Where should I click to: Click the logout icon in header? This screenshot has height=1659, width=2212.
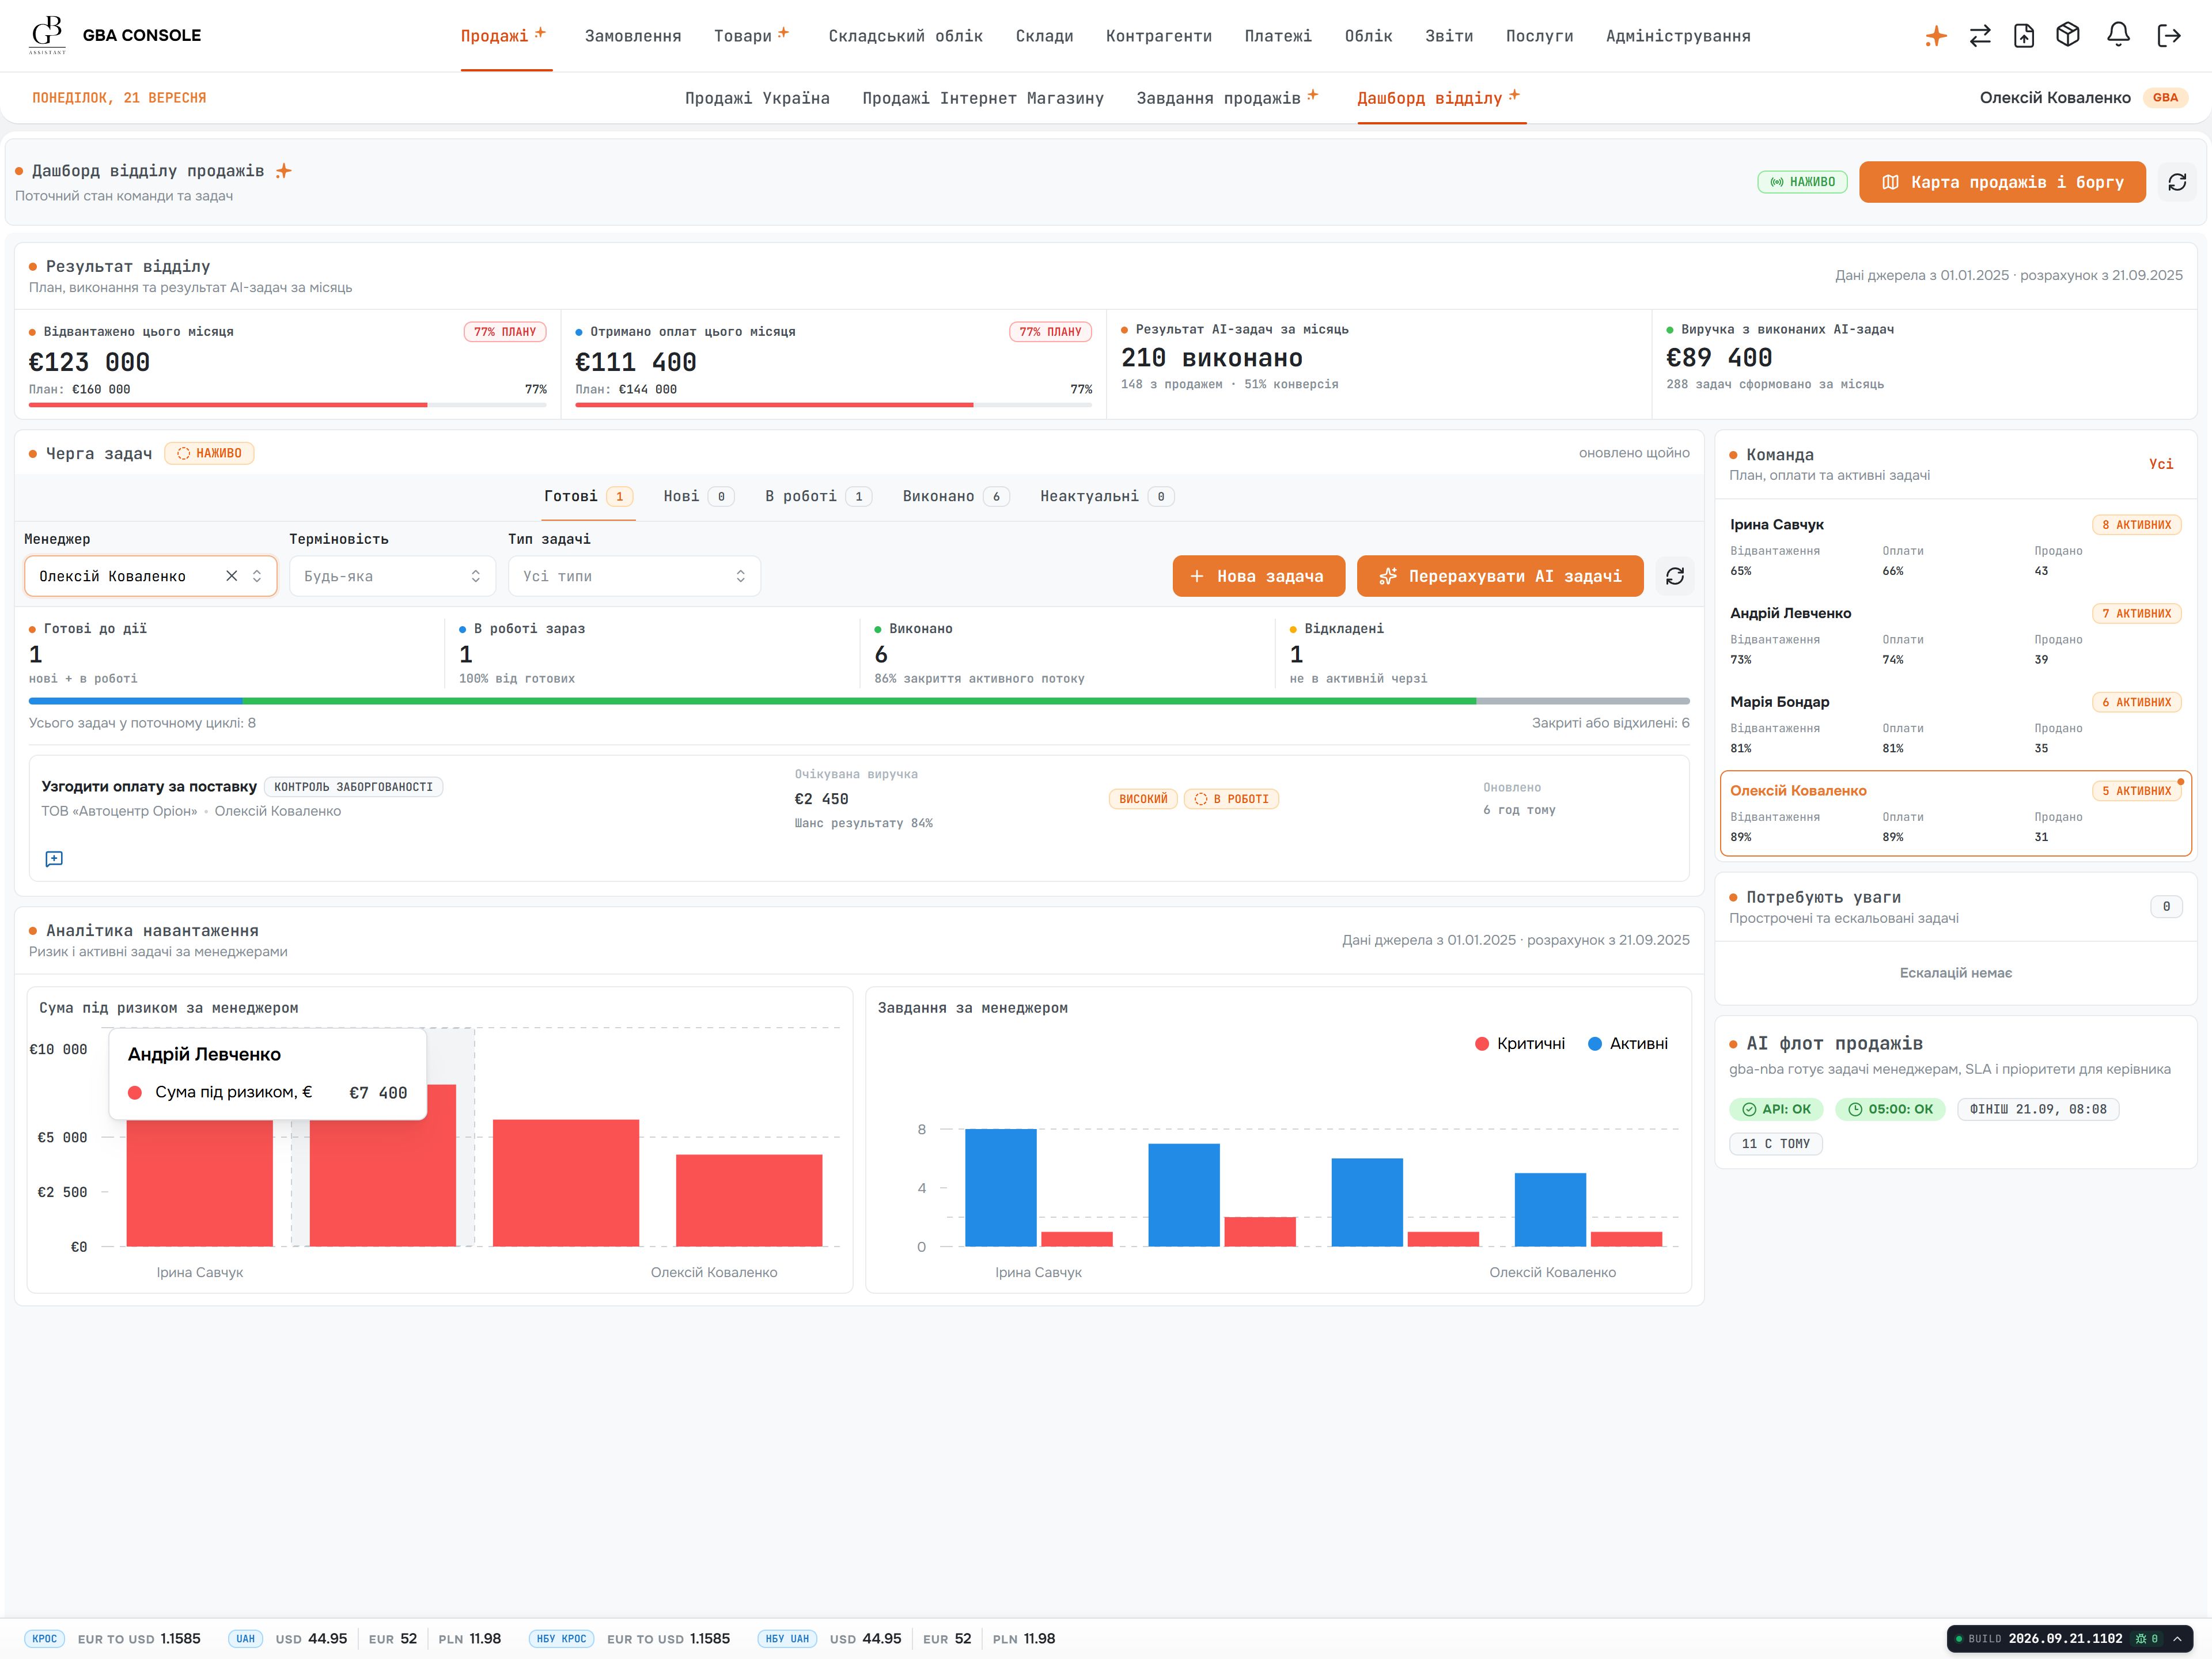click(x=2168, y=36)
